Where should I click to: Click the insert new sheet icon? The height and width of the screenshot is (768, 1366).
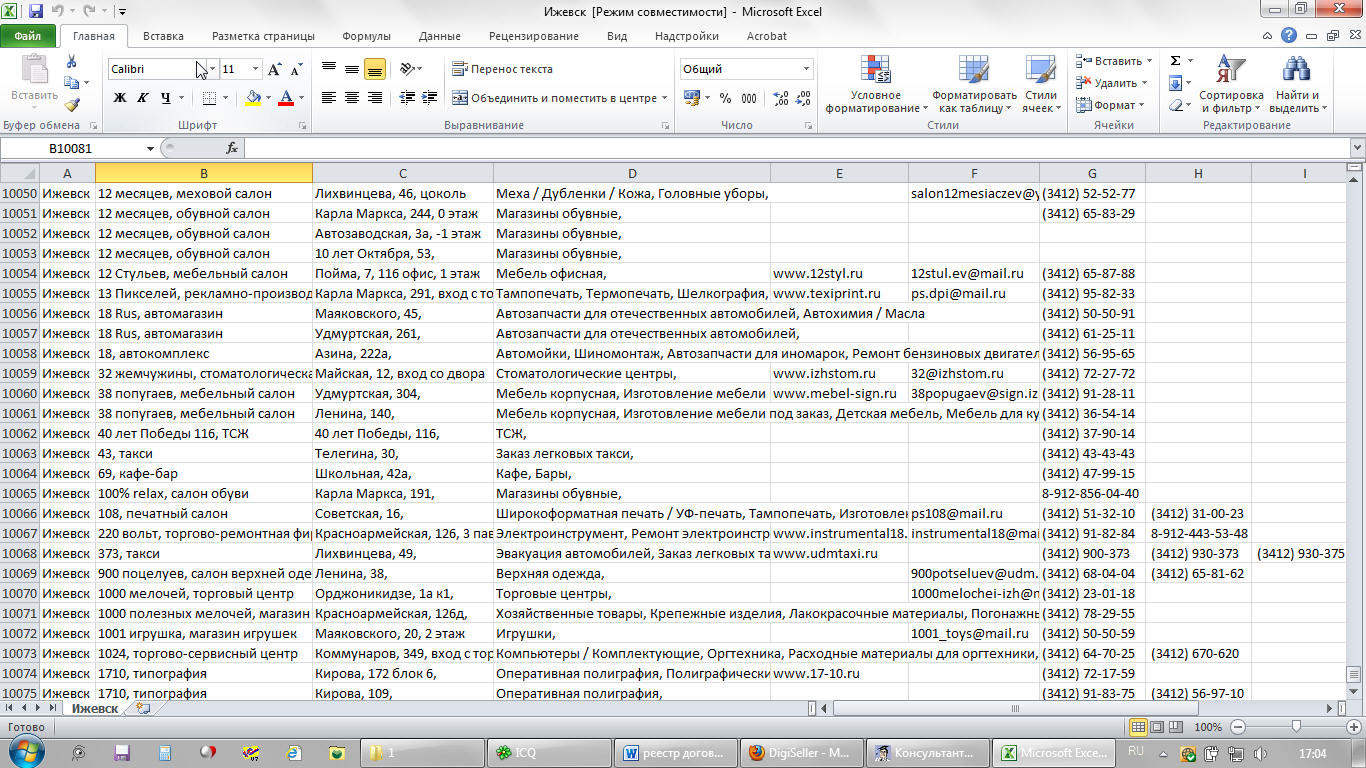[143, 708]
